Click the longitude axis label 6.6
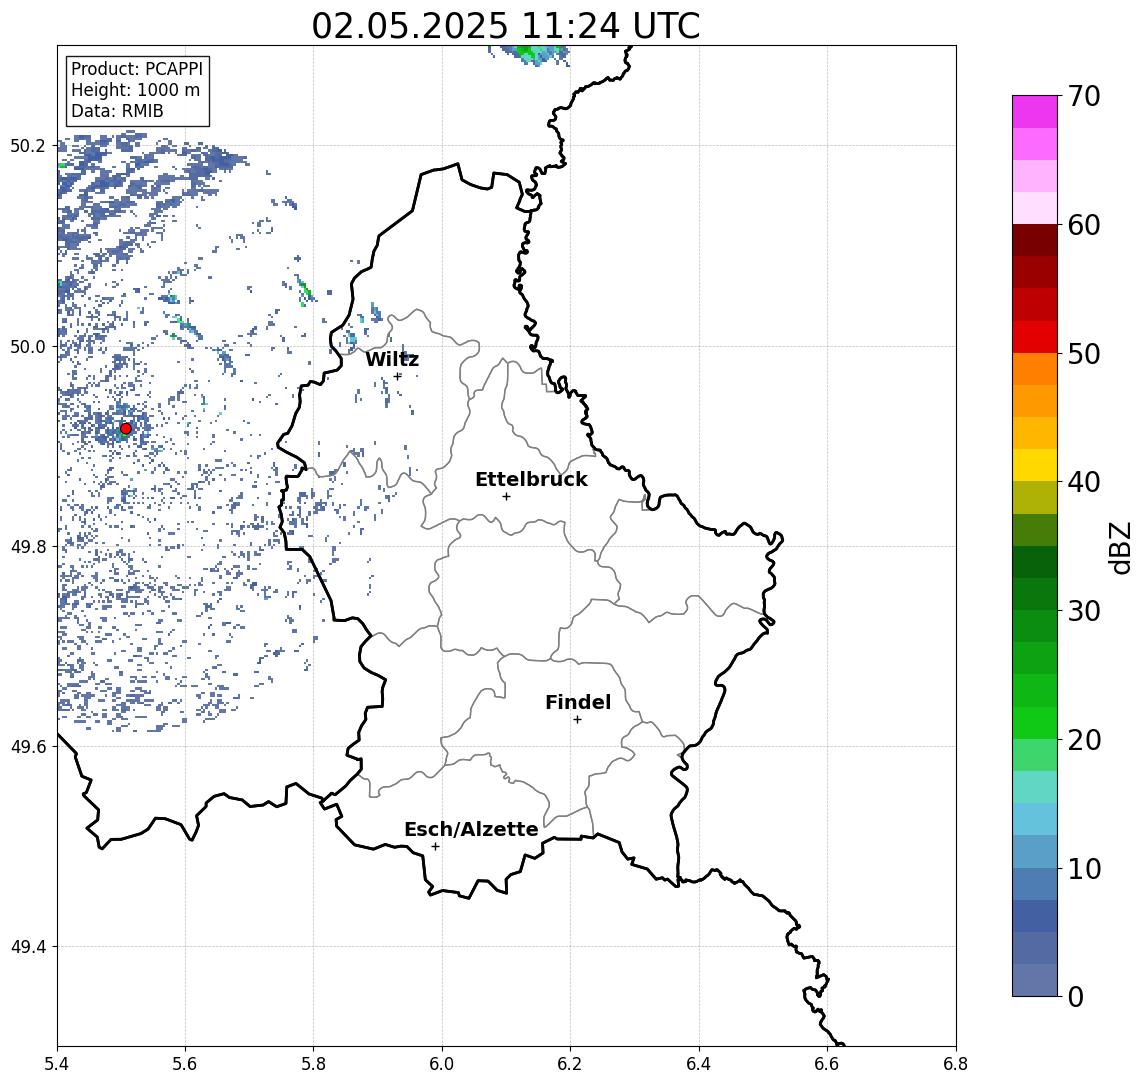 [x=827, y=1064]
